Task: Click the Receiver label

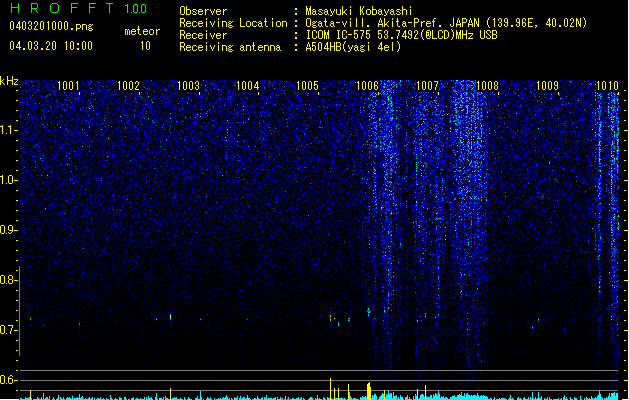Action: (x=203, y=35)
